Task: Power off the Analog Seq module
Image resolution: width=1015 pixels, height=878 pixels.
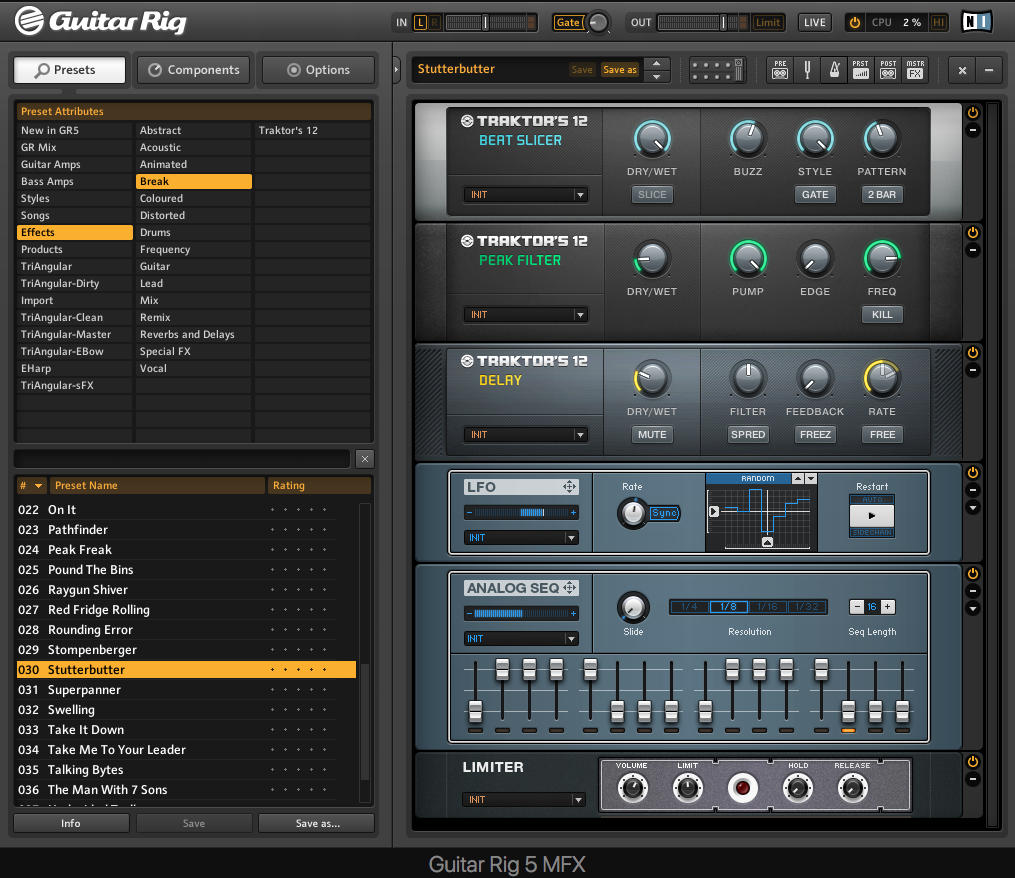Action: pyautogui.click(x=972, y=574)
